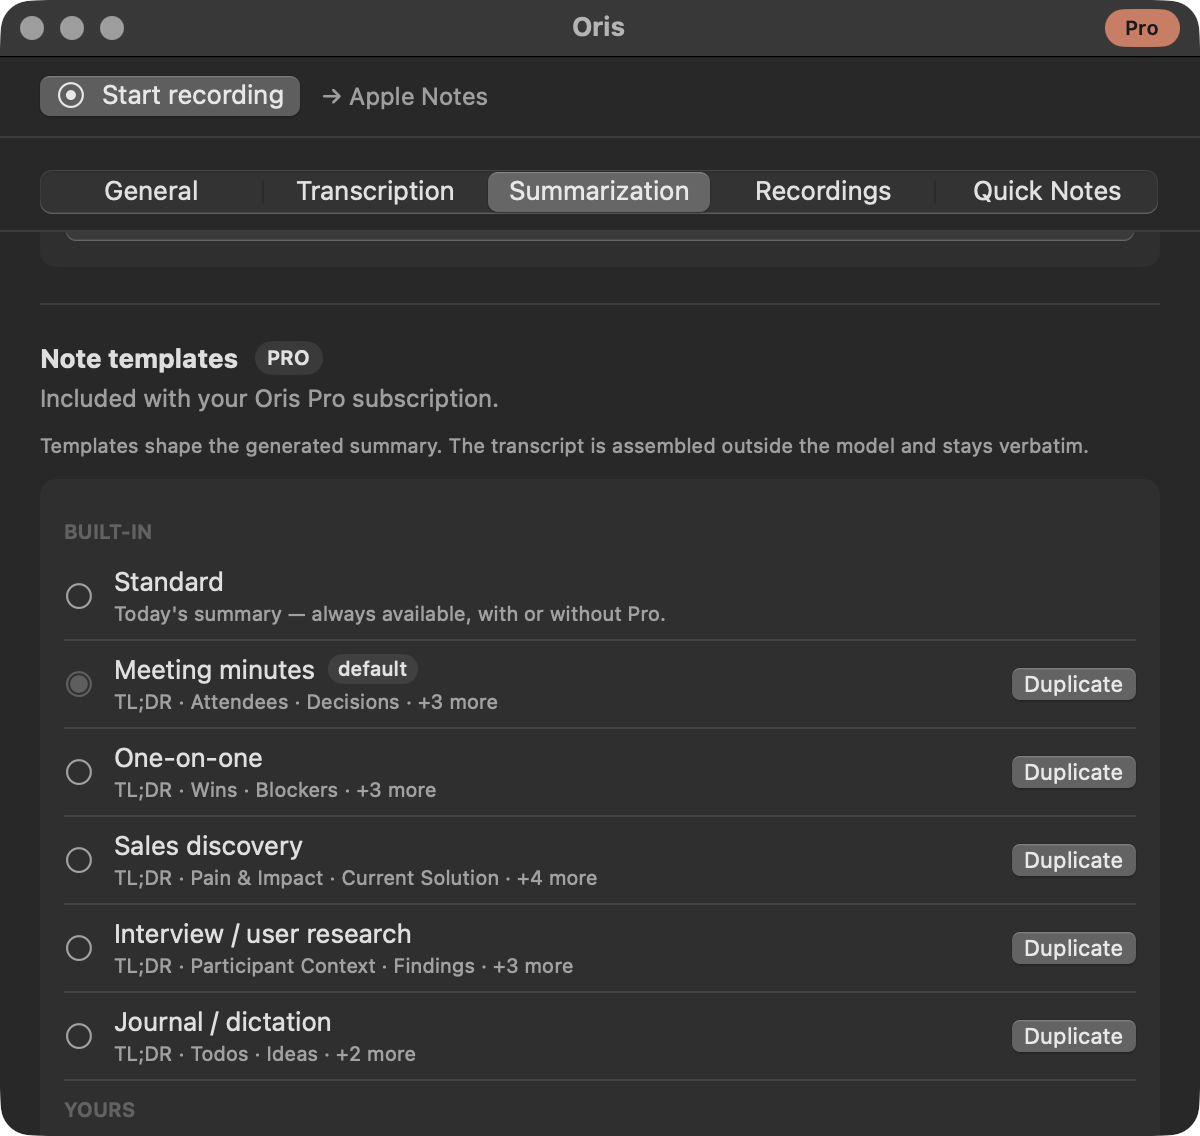Screen dimensions: 1200x1136
Task: Choose the Journal / dictation radio button
Action: 79,1036
